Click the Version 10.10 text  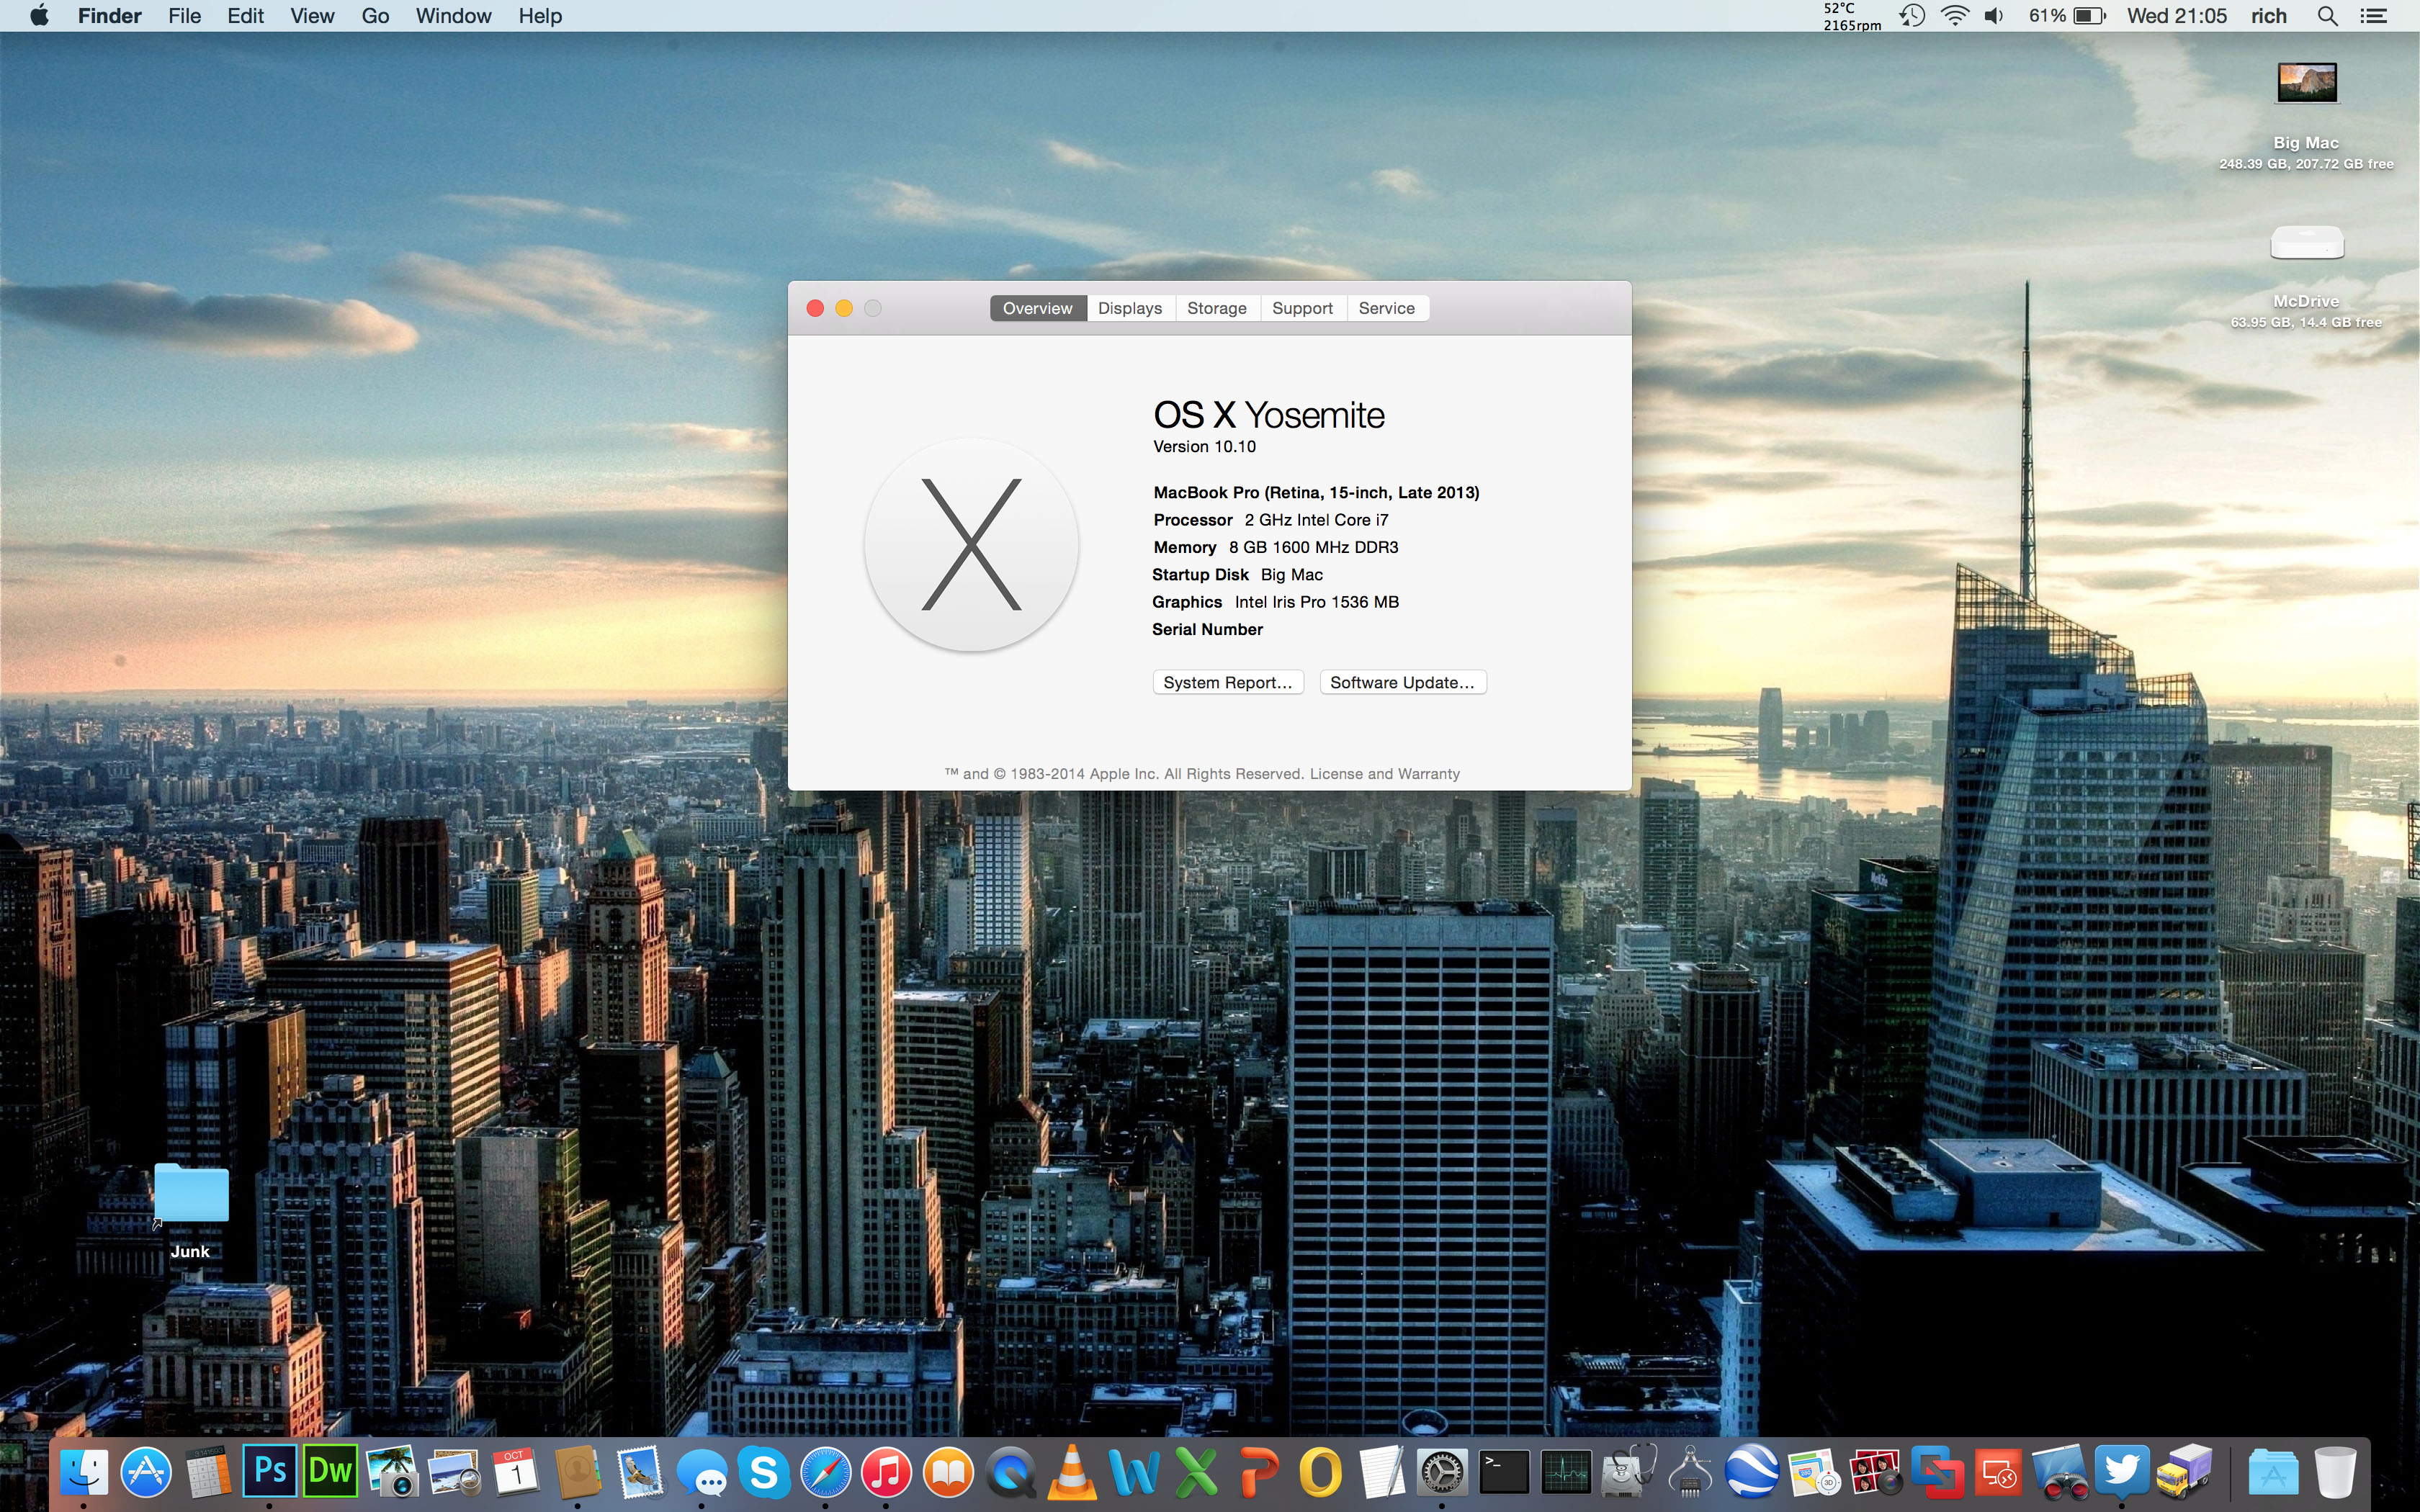pos(1205,447)
